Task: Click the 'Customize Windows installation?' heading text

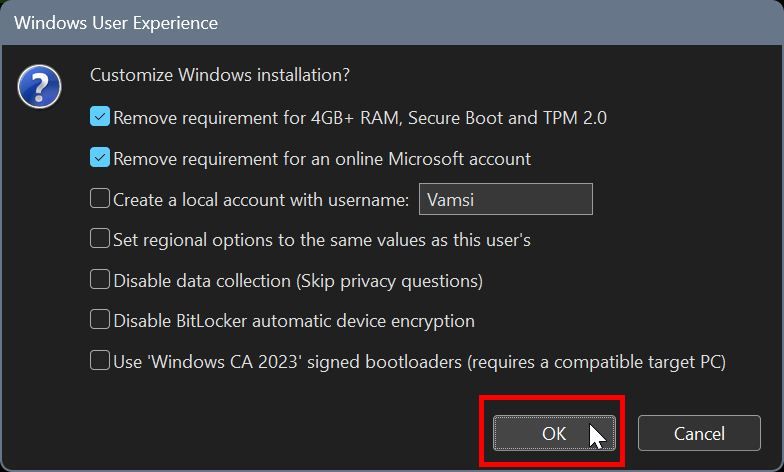Action: [220, 75]
